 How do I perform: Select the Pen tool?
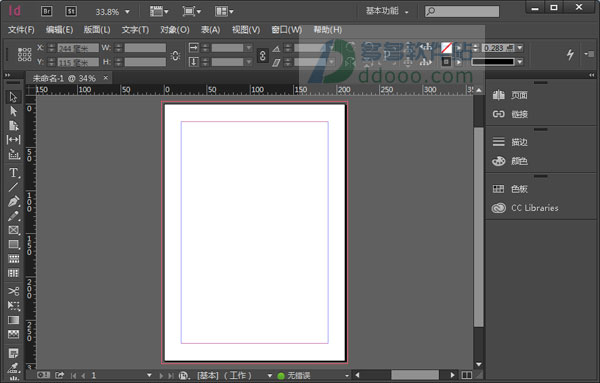click(x=13, y=201)
